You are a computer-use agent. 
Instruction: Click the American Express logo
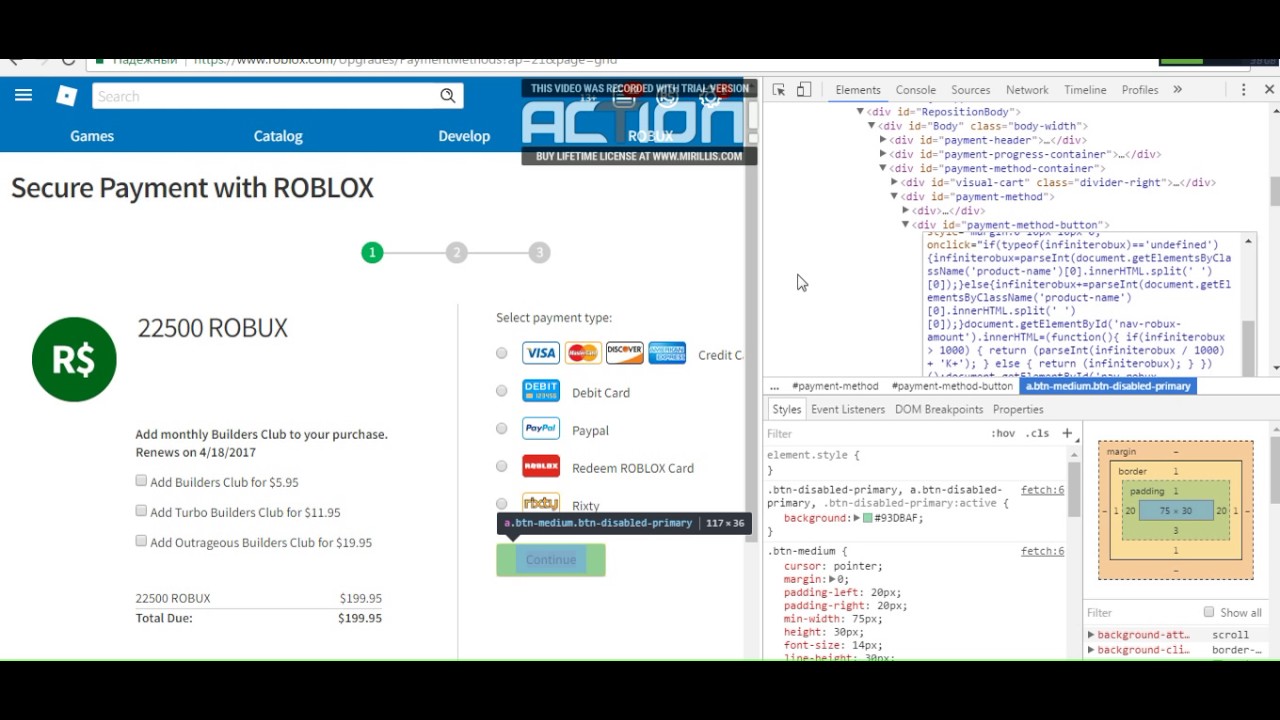(x=667, y=353)
